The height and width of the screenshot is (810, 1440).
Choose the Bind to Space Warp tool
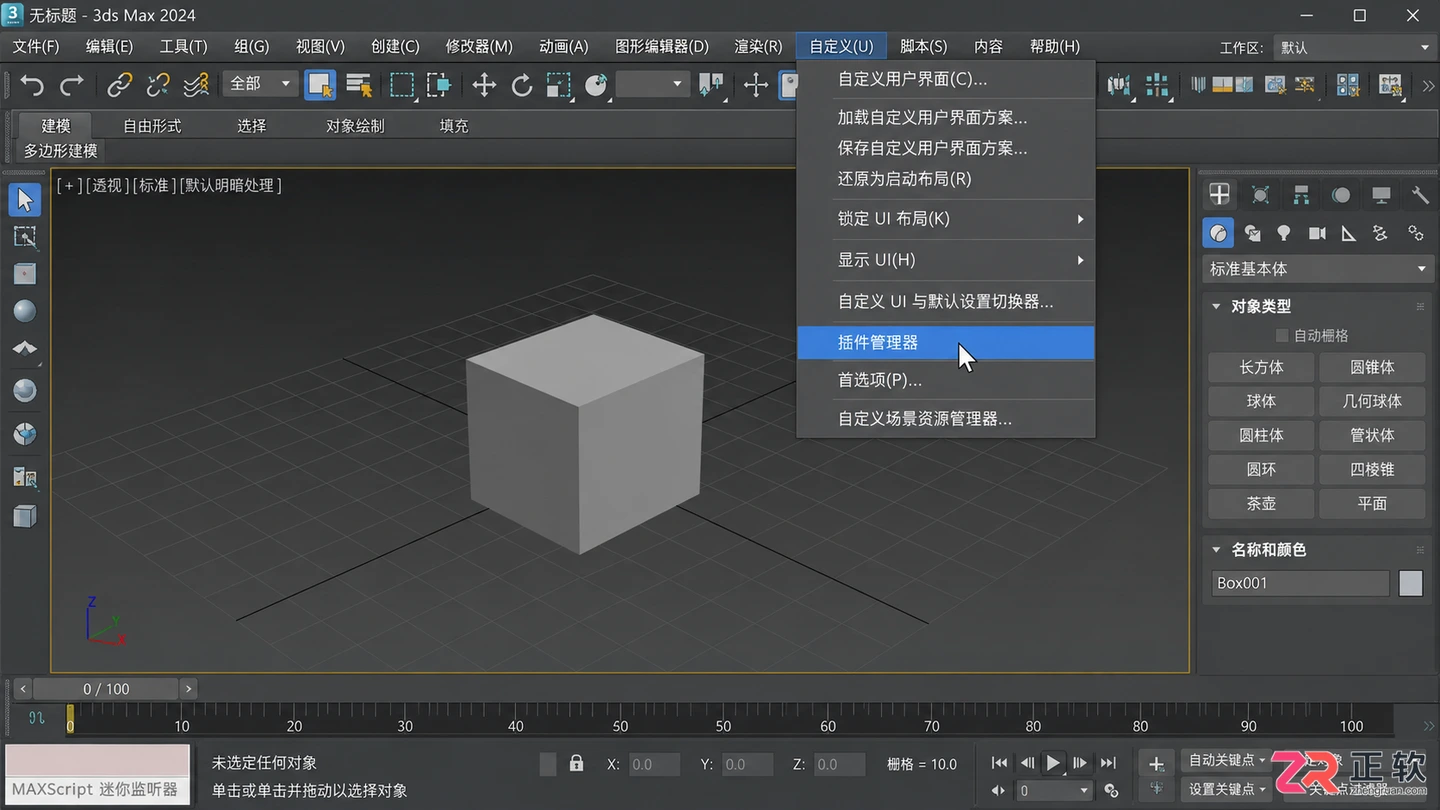tap(196, 85)
